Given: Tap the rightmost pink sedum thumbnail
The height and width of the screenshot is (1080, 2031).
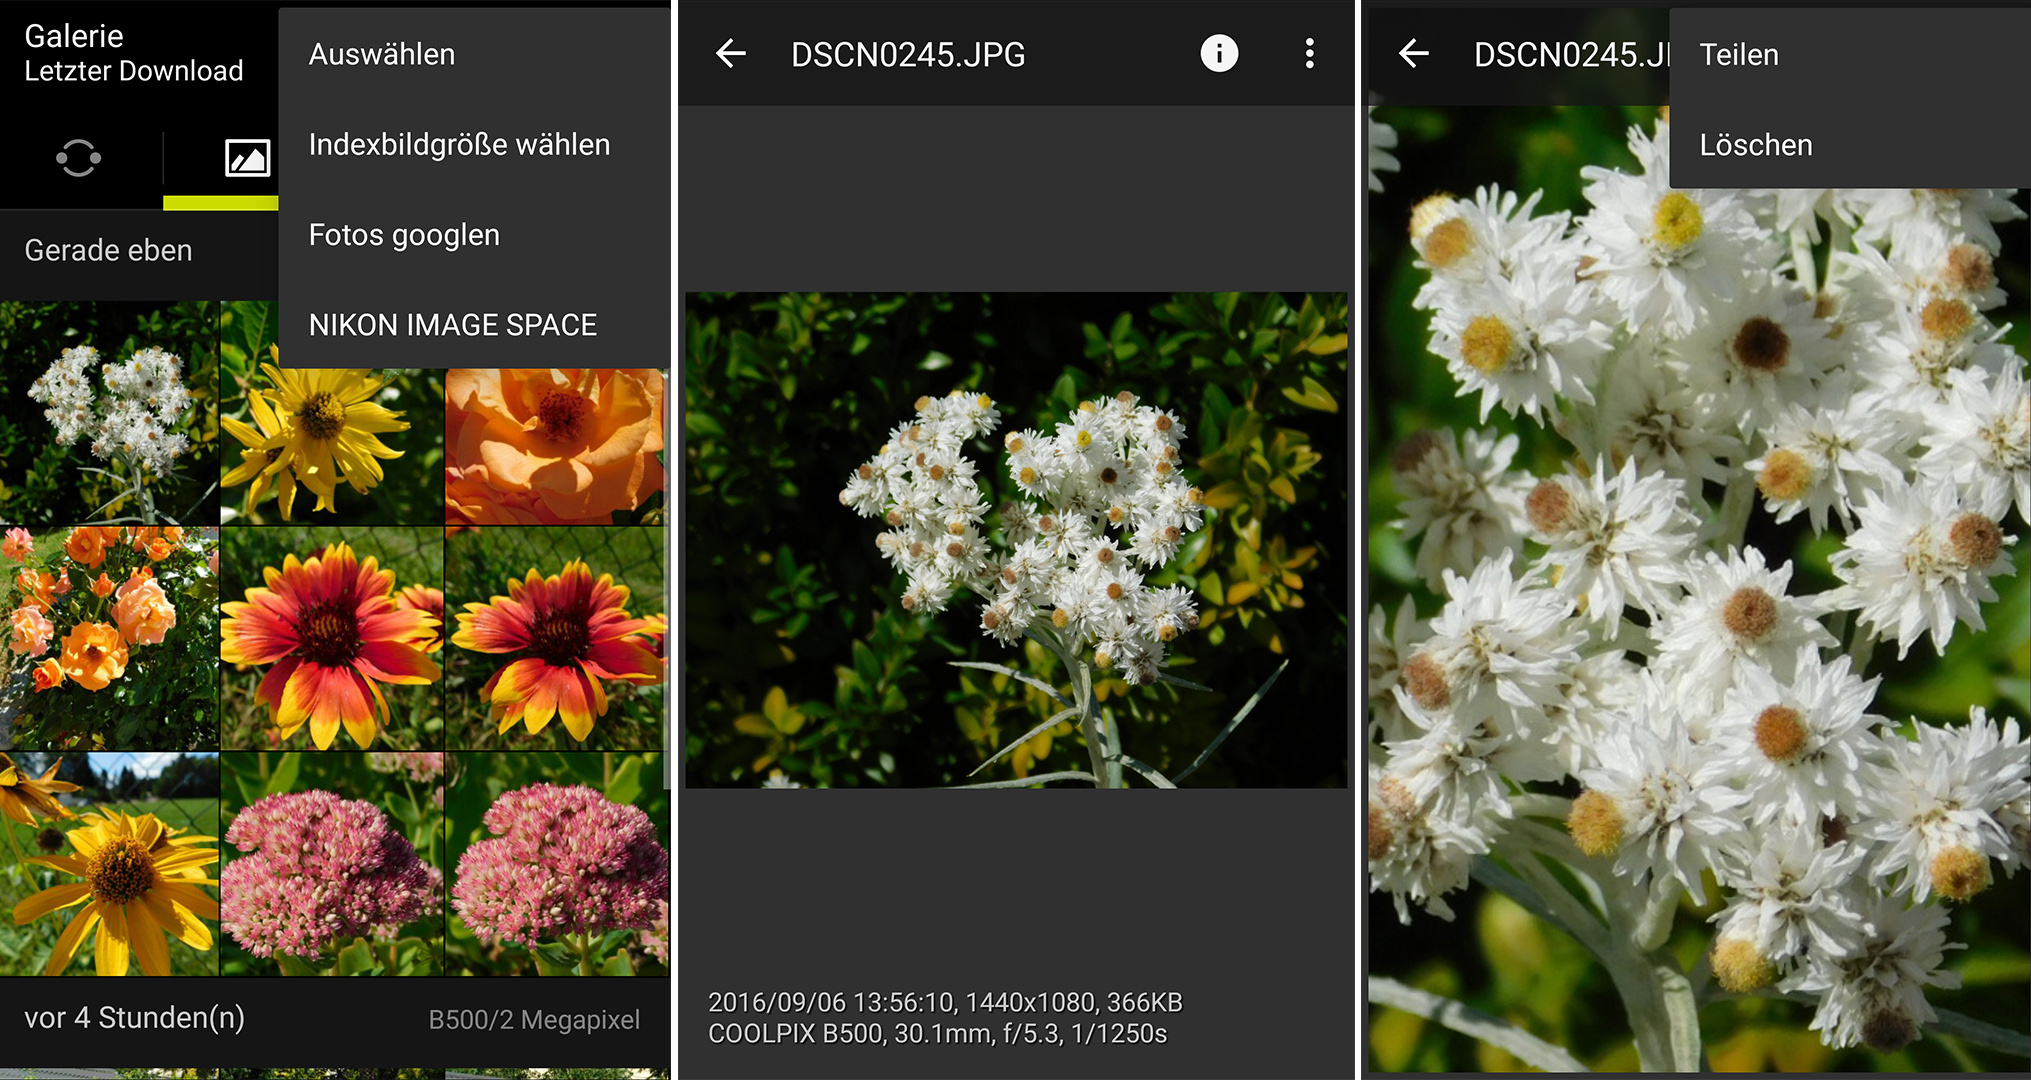Looking at the screenshot, I should 556,864.
